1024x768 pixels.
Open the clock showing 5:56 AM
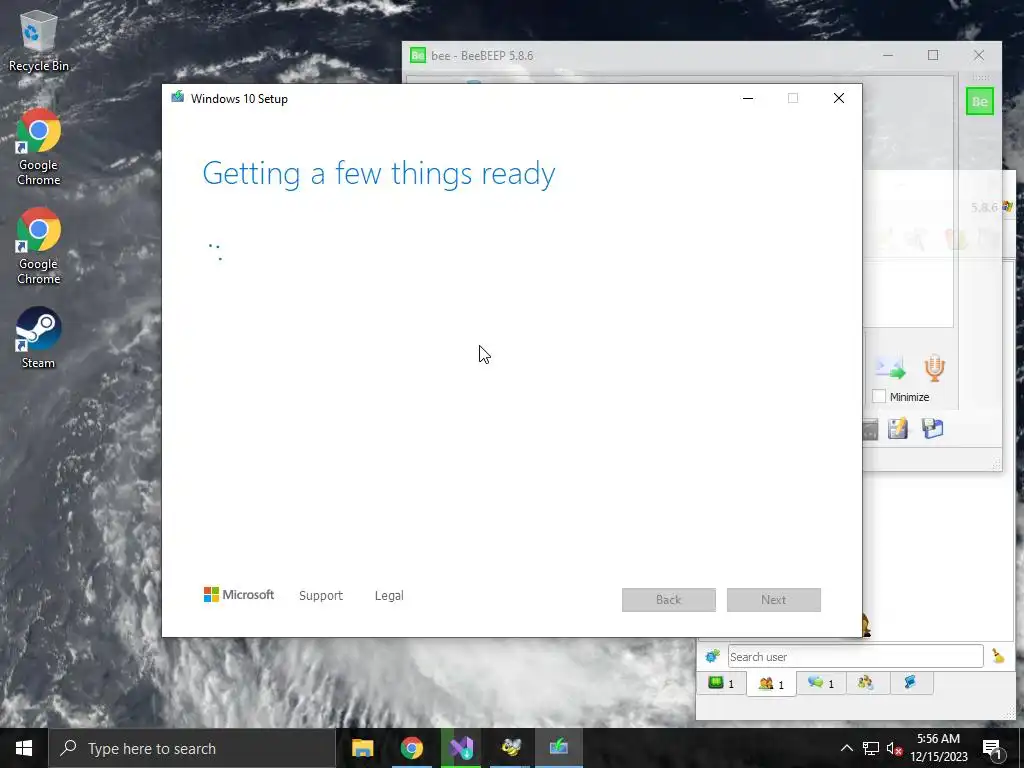click(x=938, y=748)
